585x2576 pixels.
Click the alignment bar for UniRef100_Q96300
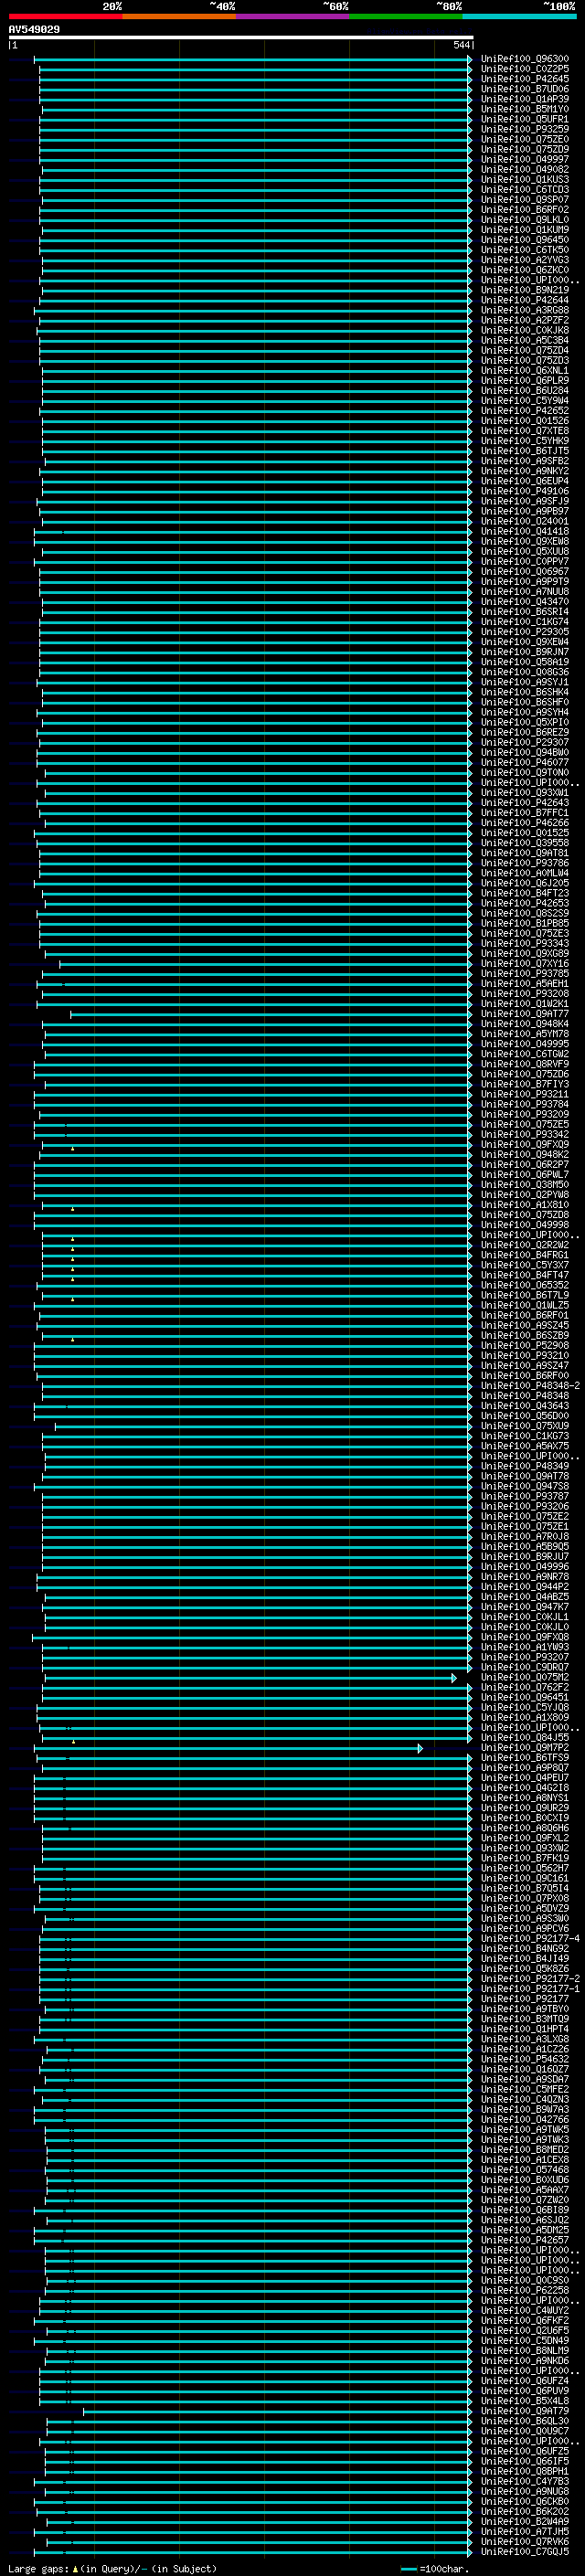253,59
